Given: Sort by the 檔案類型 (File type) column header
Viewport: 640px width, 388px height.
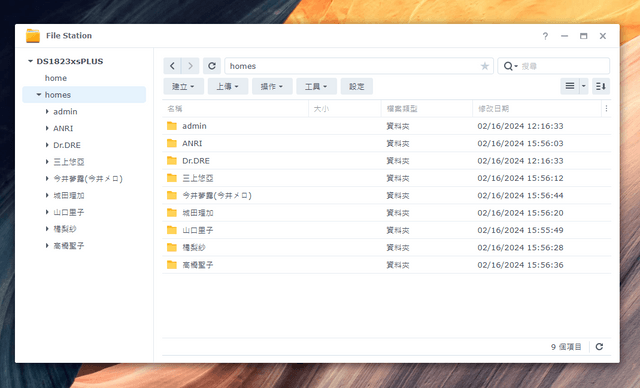Looking at the screenshot, I should (x=427, y=109).
